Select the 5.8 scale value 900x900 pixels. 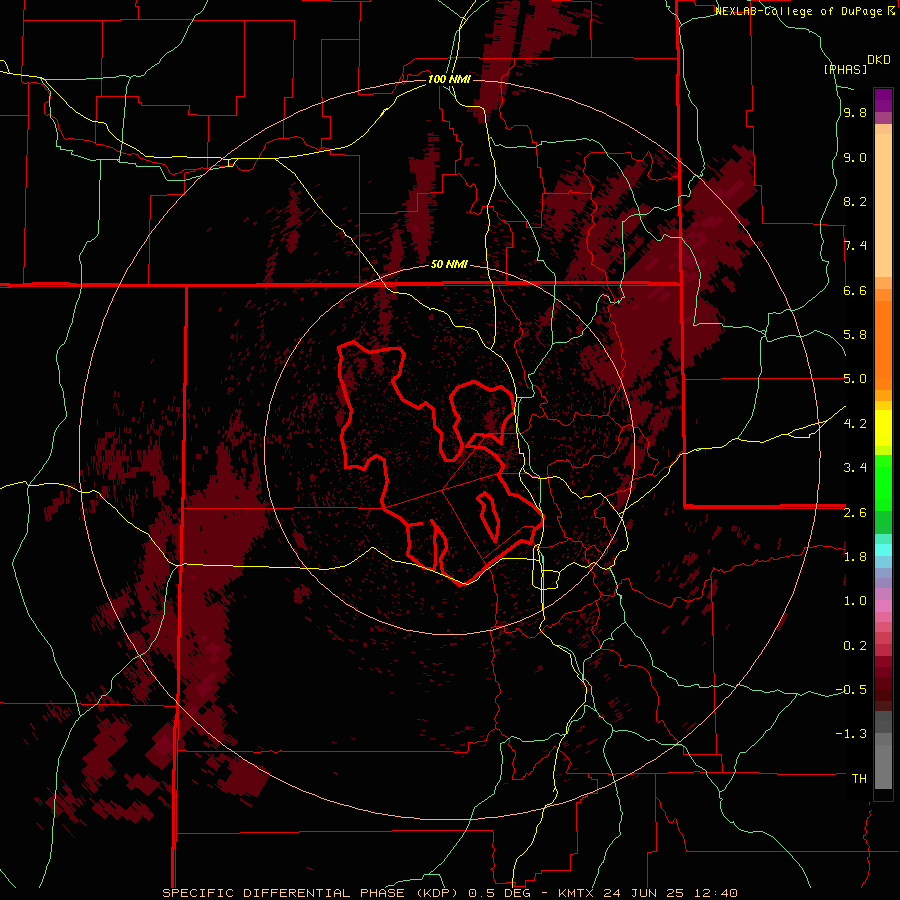click(x=855, y=335)
